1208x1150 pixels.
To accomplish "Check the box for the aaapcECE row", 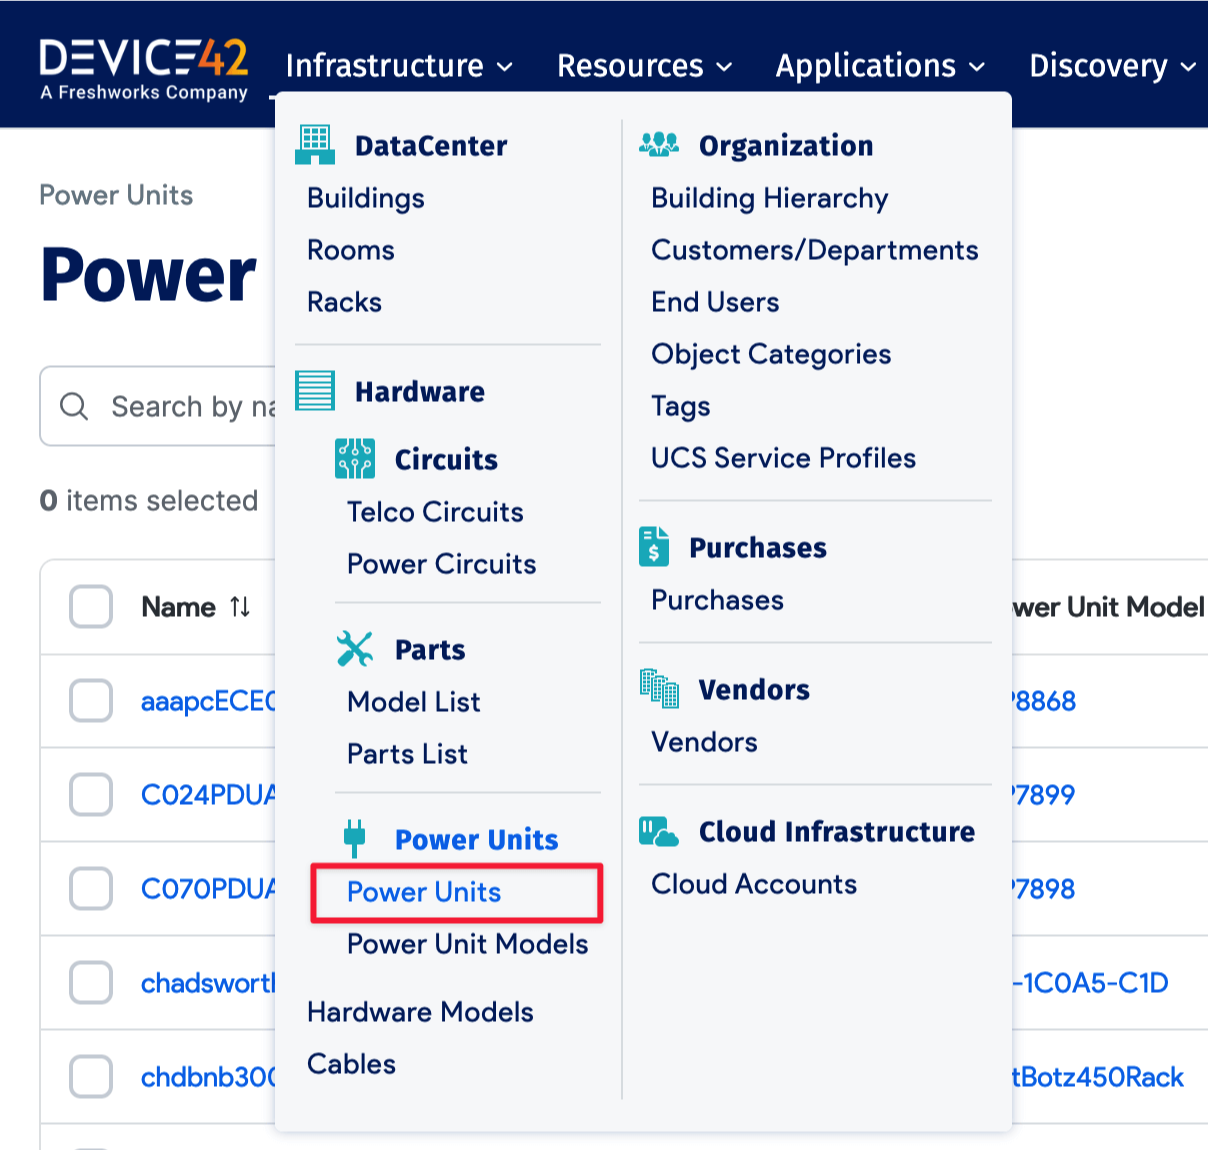I will [91, 701].
